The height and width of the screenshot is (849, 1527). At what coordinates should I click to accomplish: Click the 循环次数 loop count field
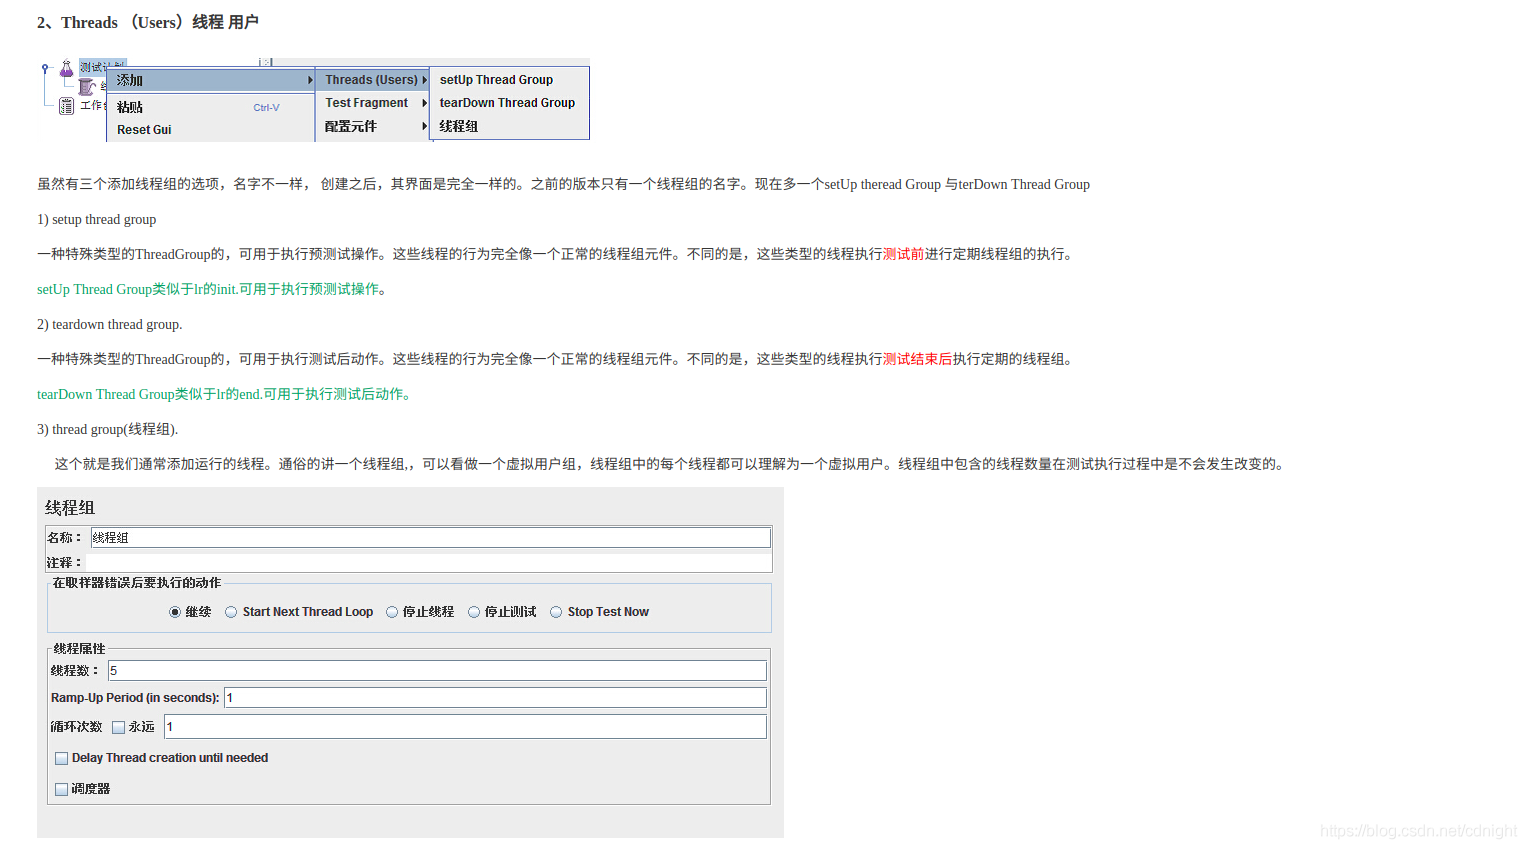point(465,727)
